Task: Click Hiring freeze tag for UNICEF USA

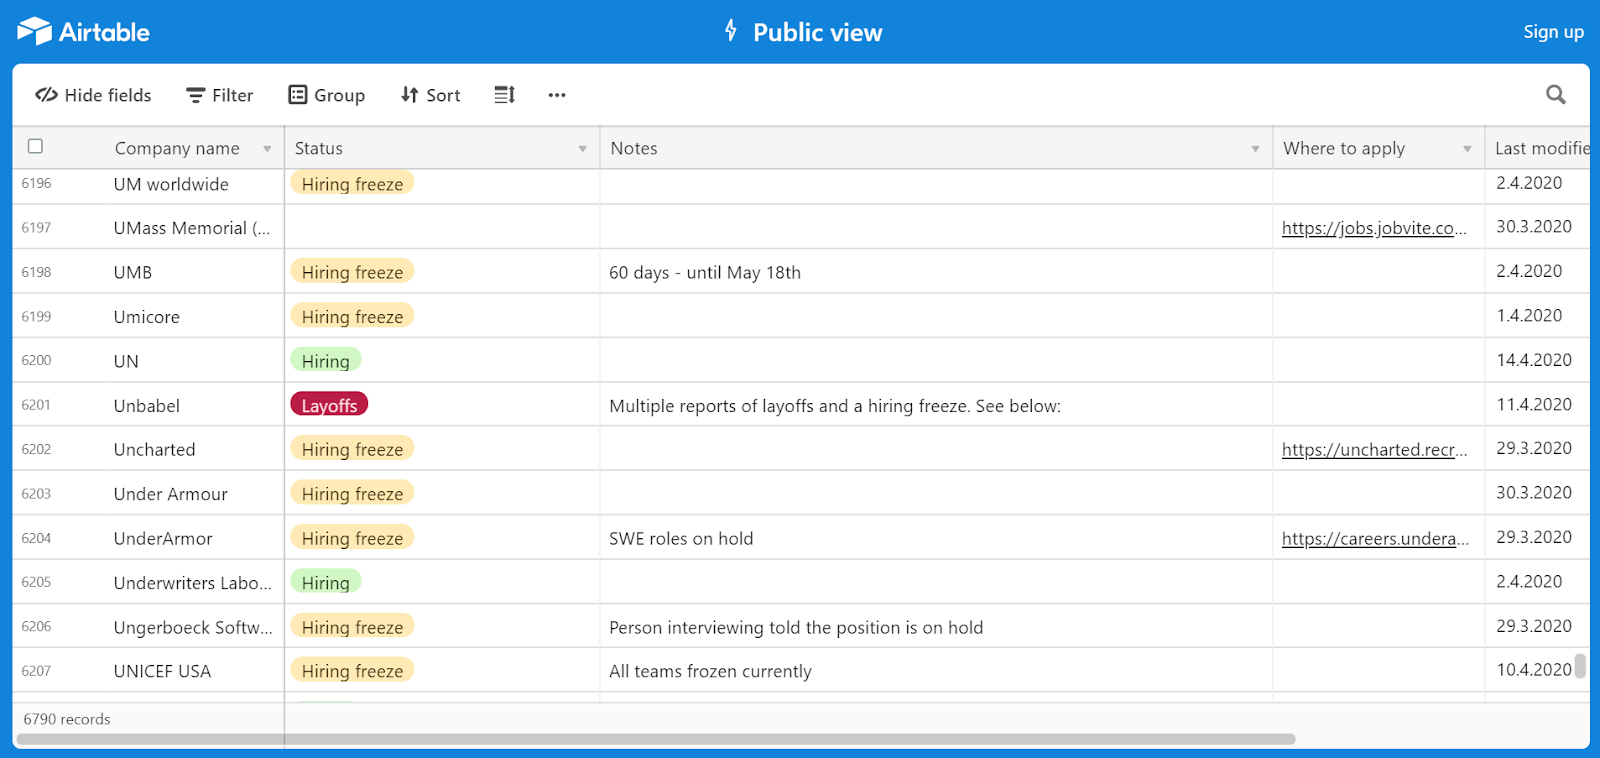Action: pyautogui.click(x=352, y=670)
